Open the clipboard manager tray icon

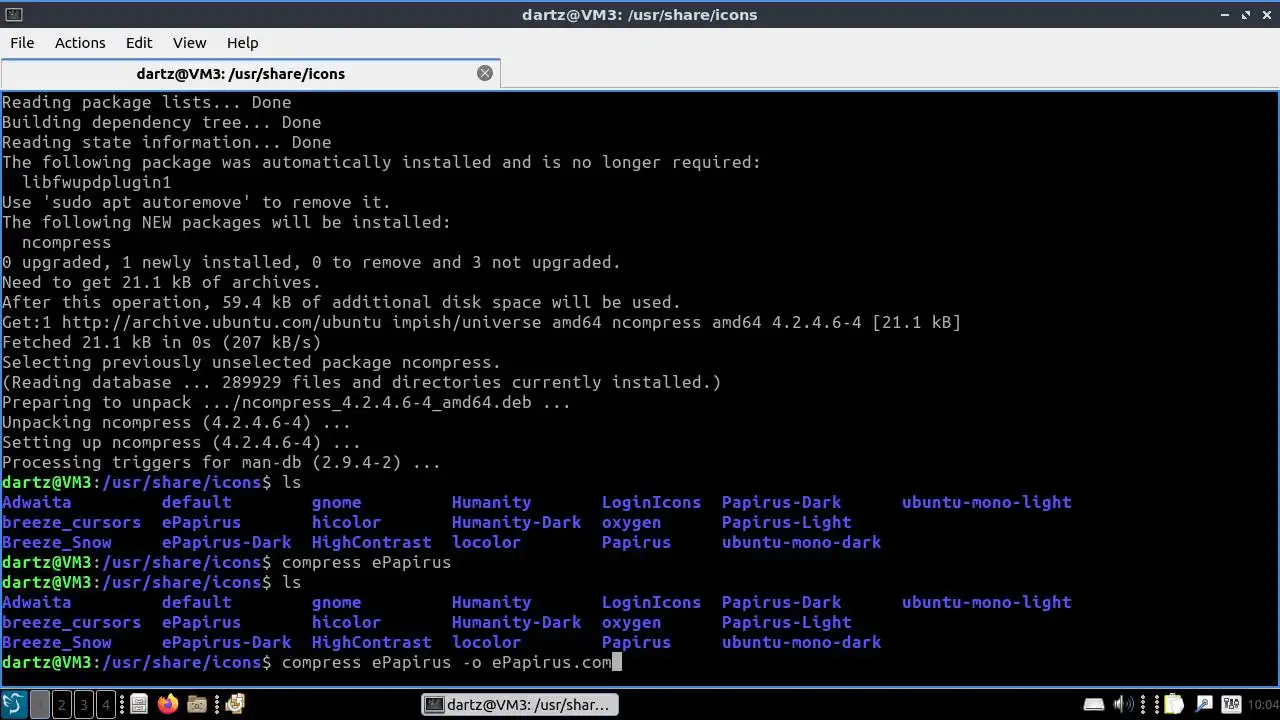pos(1172,705)
